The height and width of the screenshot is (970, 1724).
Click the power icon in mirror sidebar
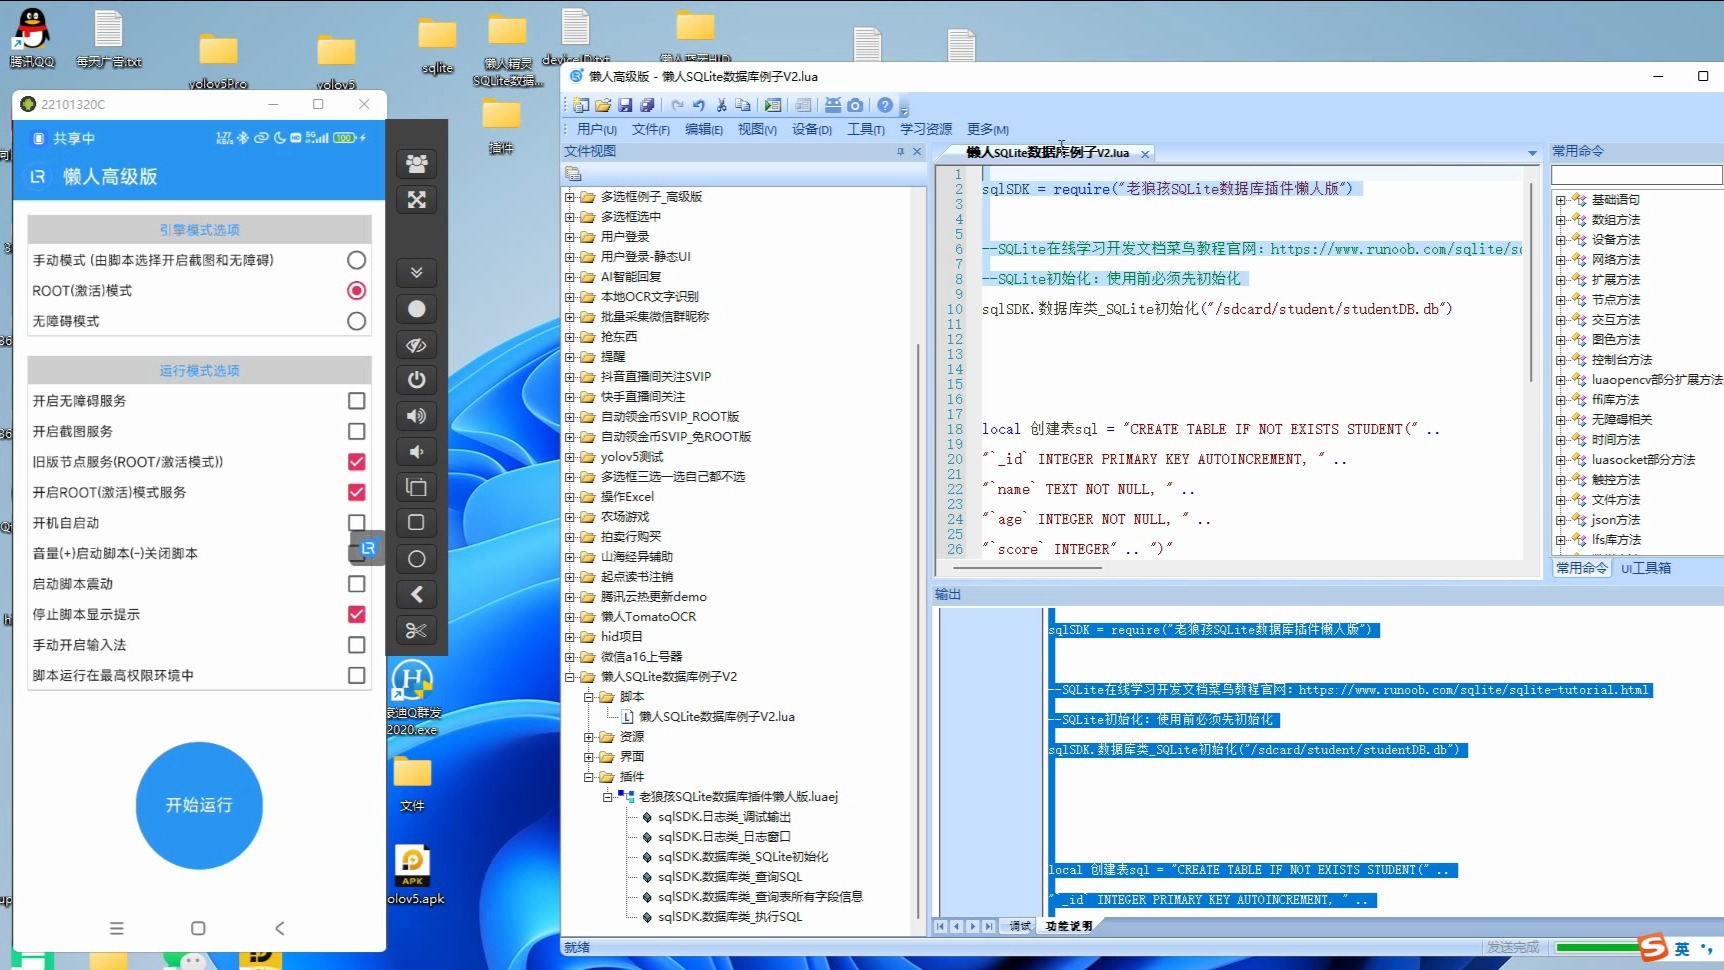(x=417, y=380)
